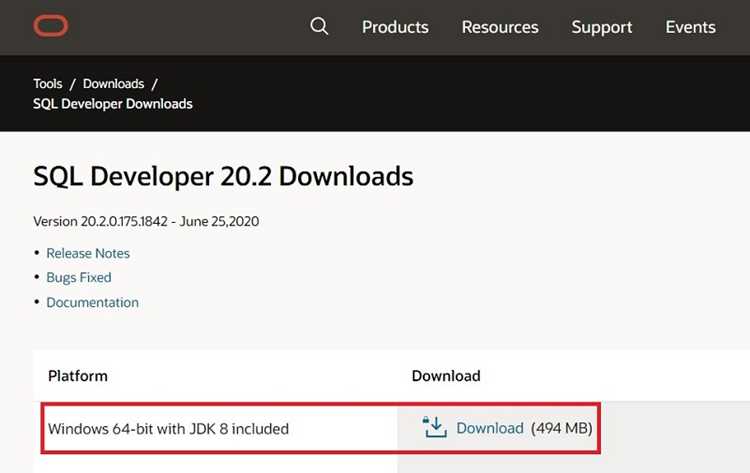Click the 'SQL Developer 20.2 Downloads' heading
Viewport: 750px width, 473px height.
click(223, 176)
